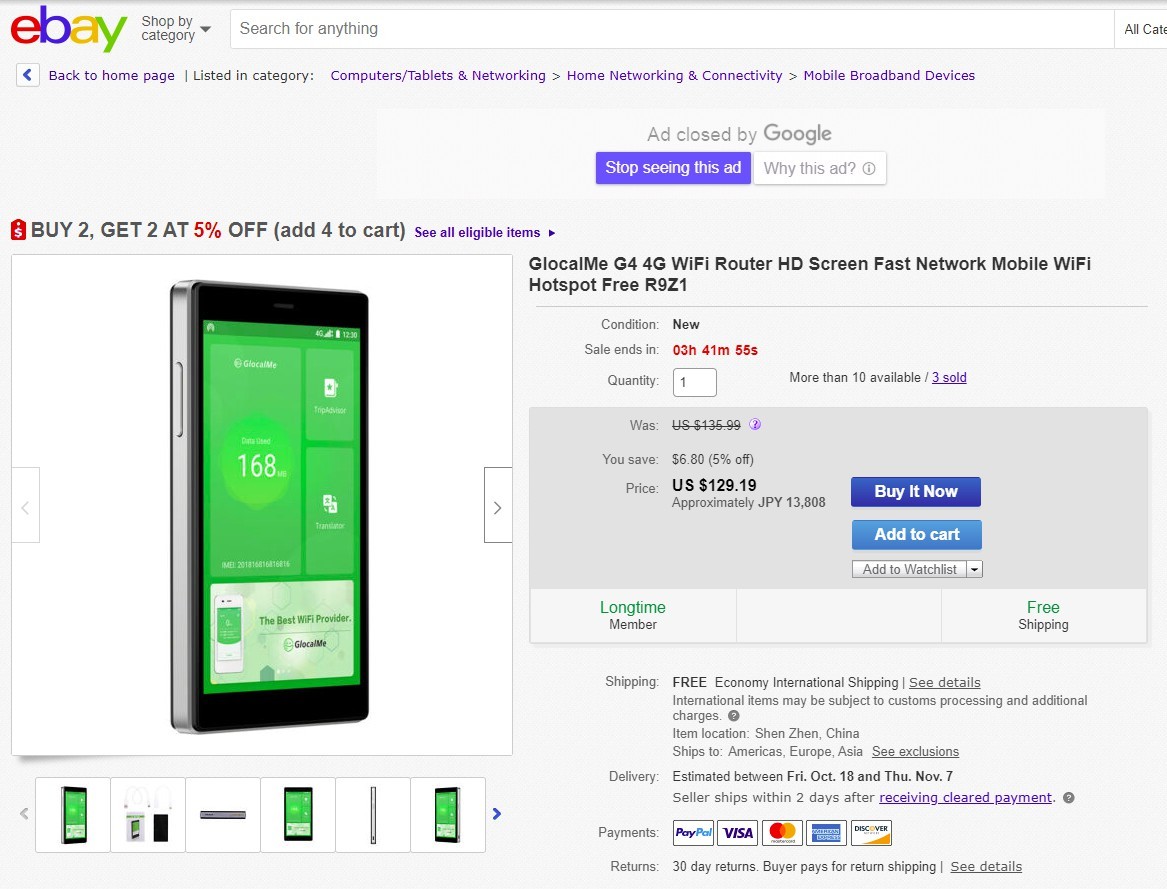The height and width of the screenshot is (889, 1167).
Task: Click the back arrow icon beside home page
Action: click(x=28, y=75)
